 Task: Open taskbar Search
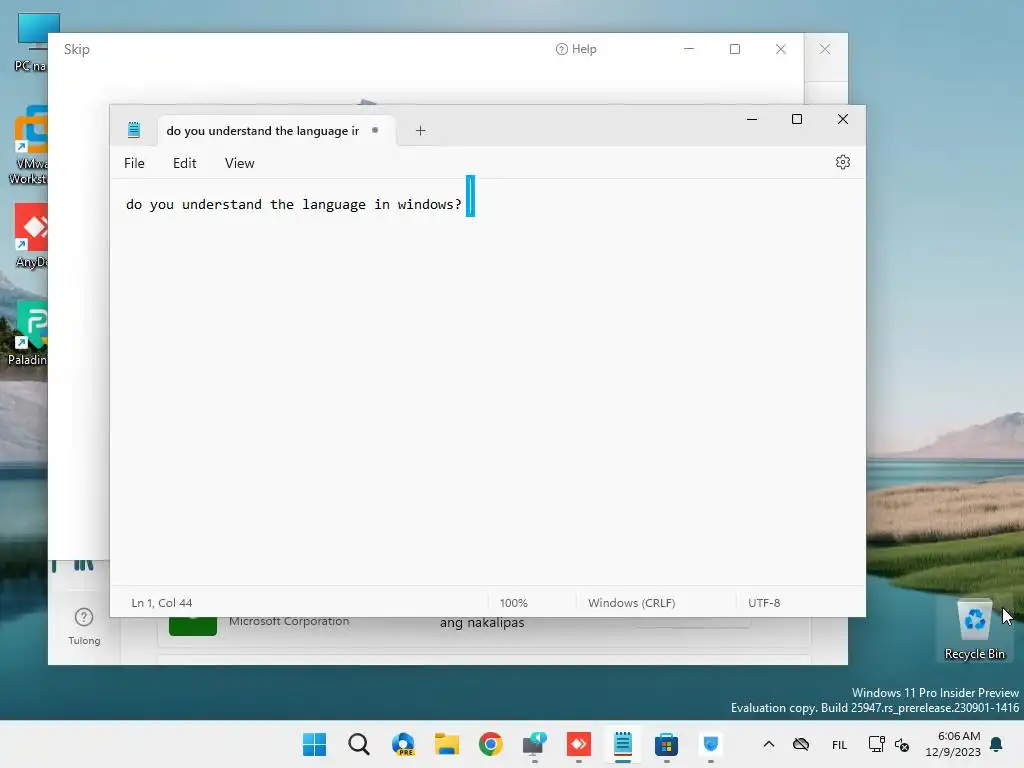(x=359, y=744)
